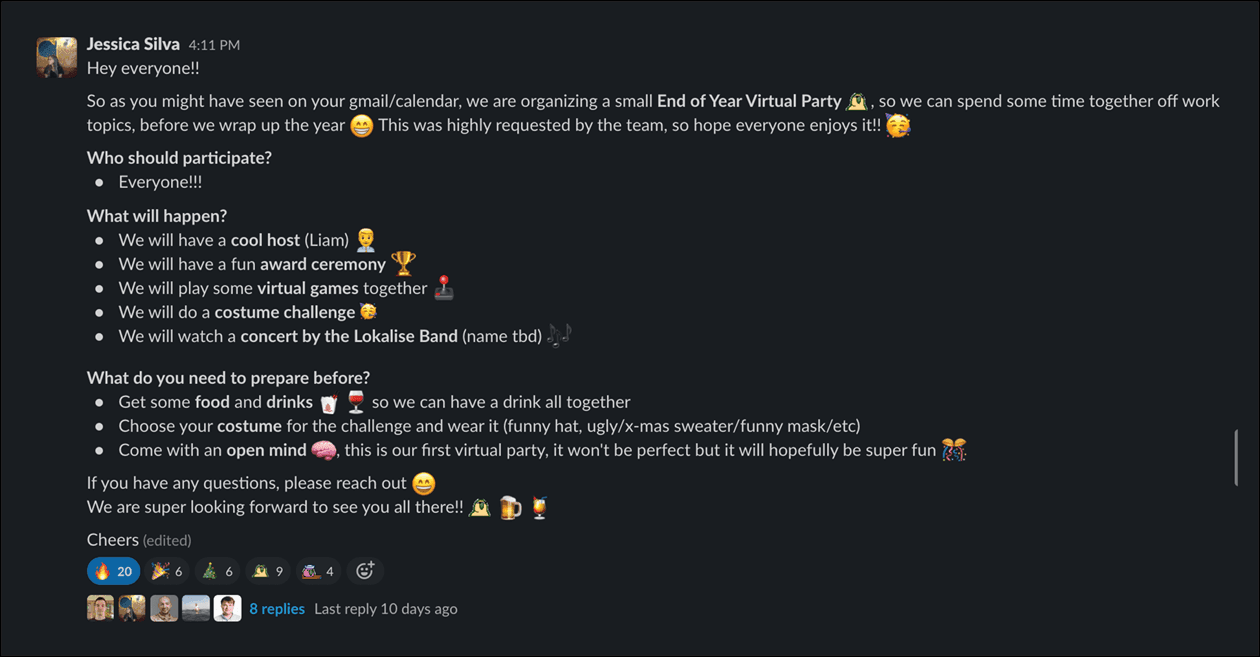Toggle the Christmas tree reaction
Screen dimensions: 1260x657
click(216, 571)
